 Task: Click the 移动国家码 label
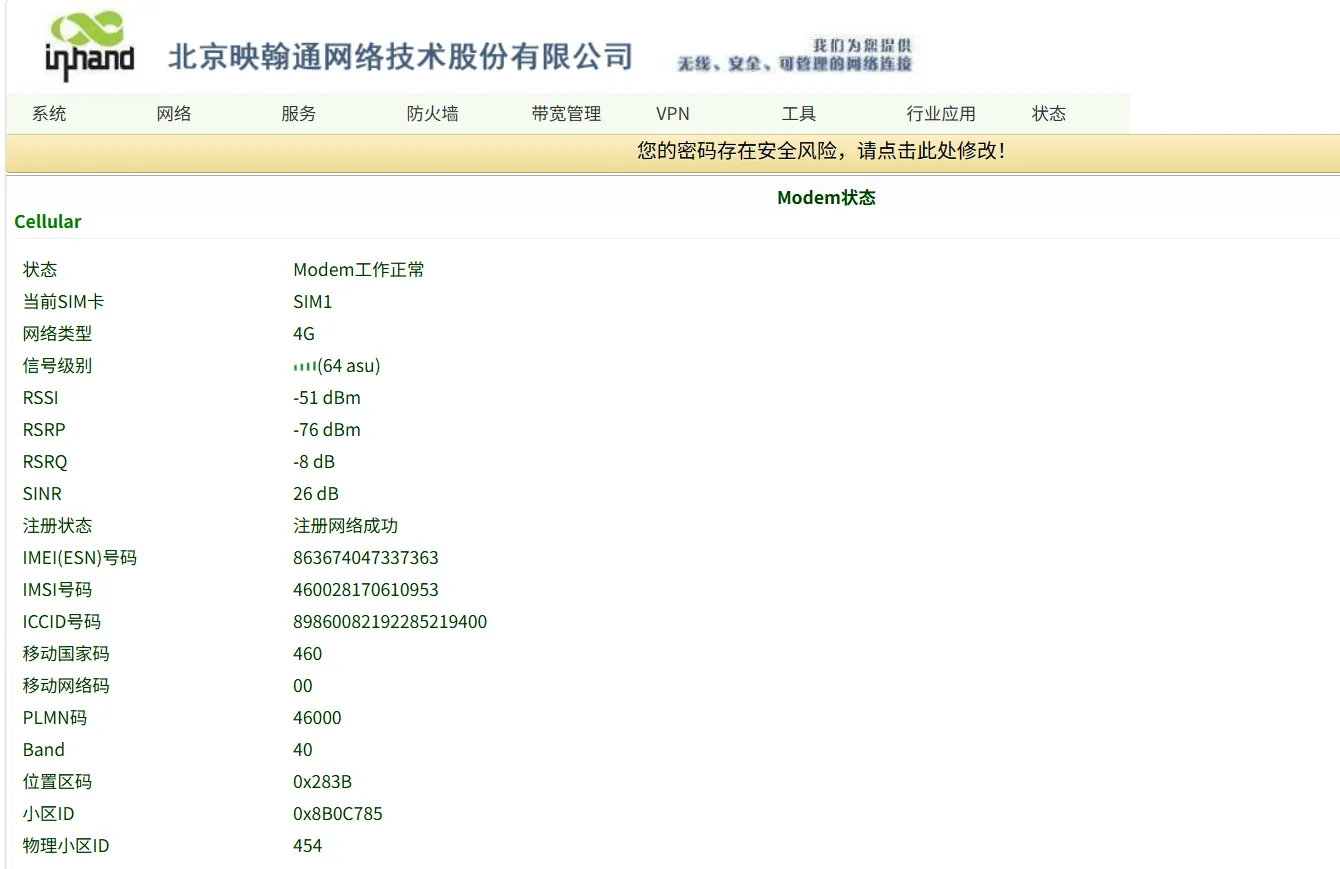[66, 654]
